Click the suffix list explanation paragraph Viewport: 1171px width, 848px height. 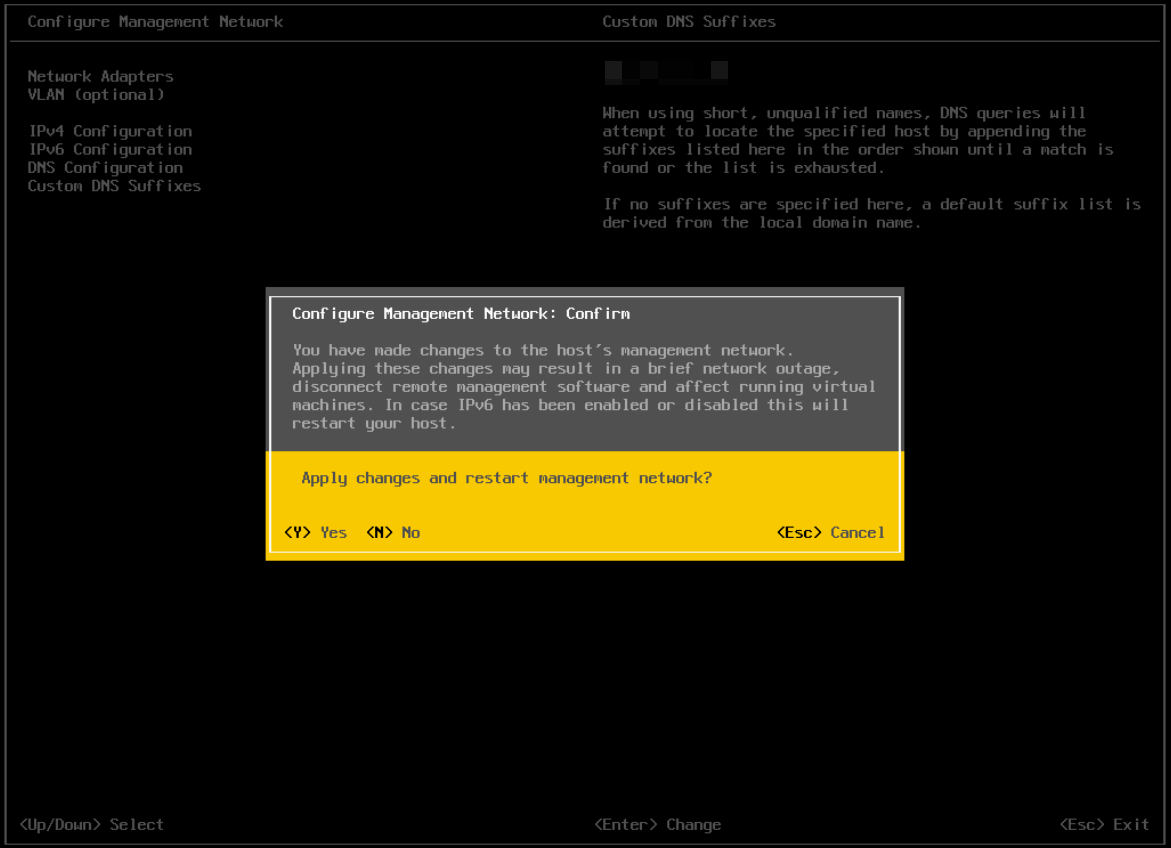click(855, 140)
